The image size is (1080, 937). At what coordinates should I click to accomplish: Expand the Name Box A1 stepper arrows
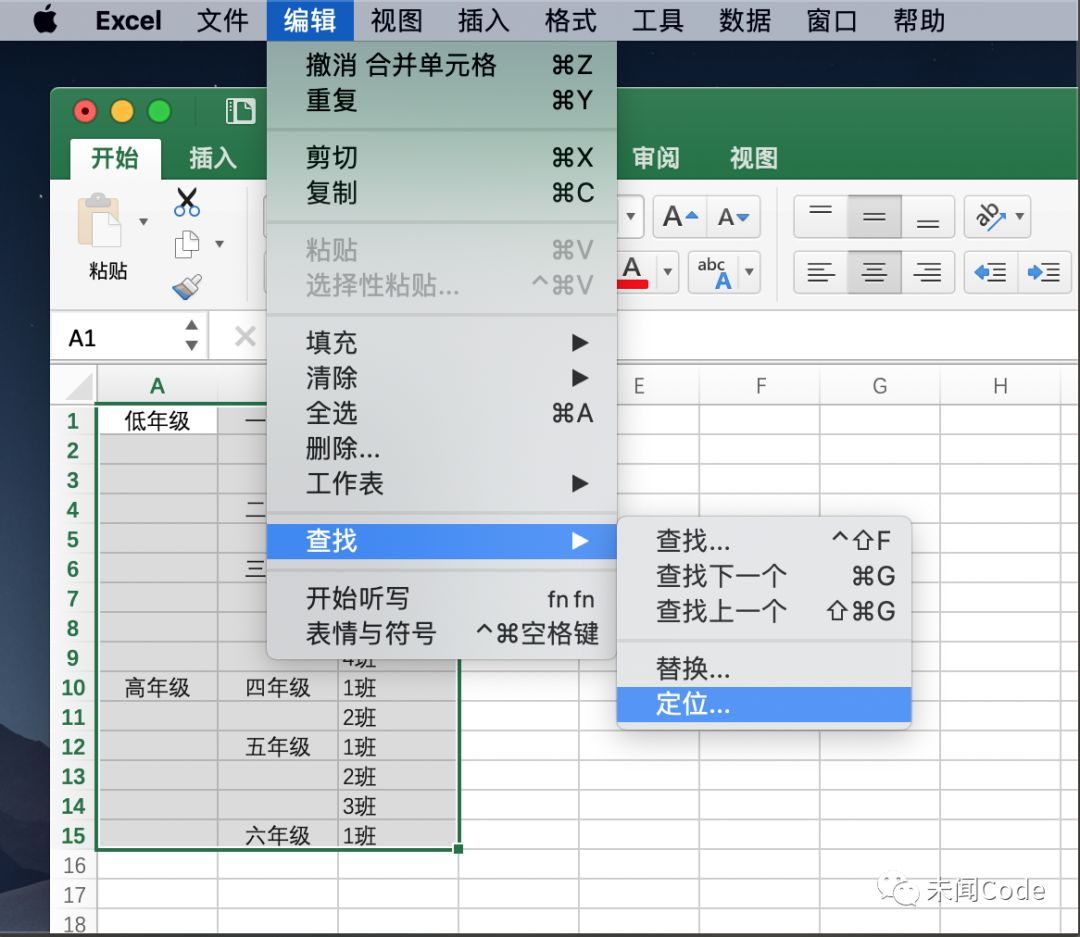pos(191,336)
